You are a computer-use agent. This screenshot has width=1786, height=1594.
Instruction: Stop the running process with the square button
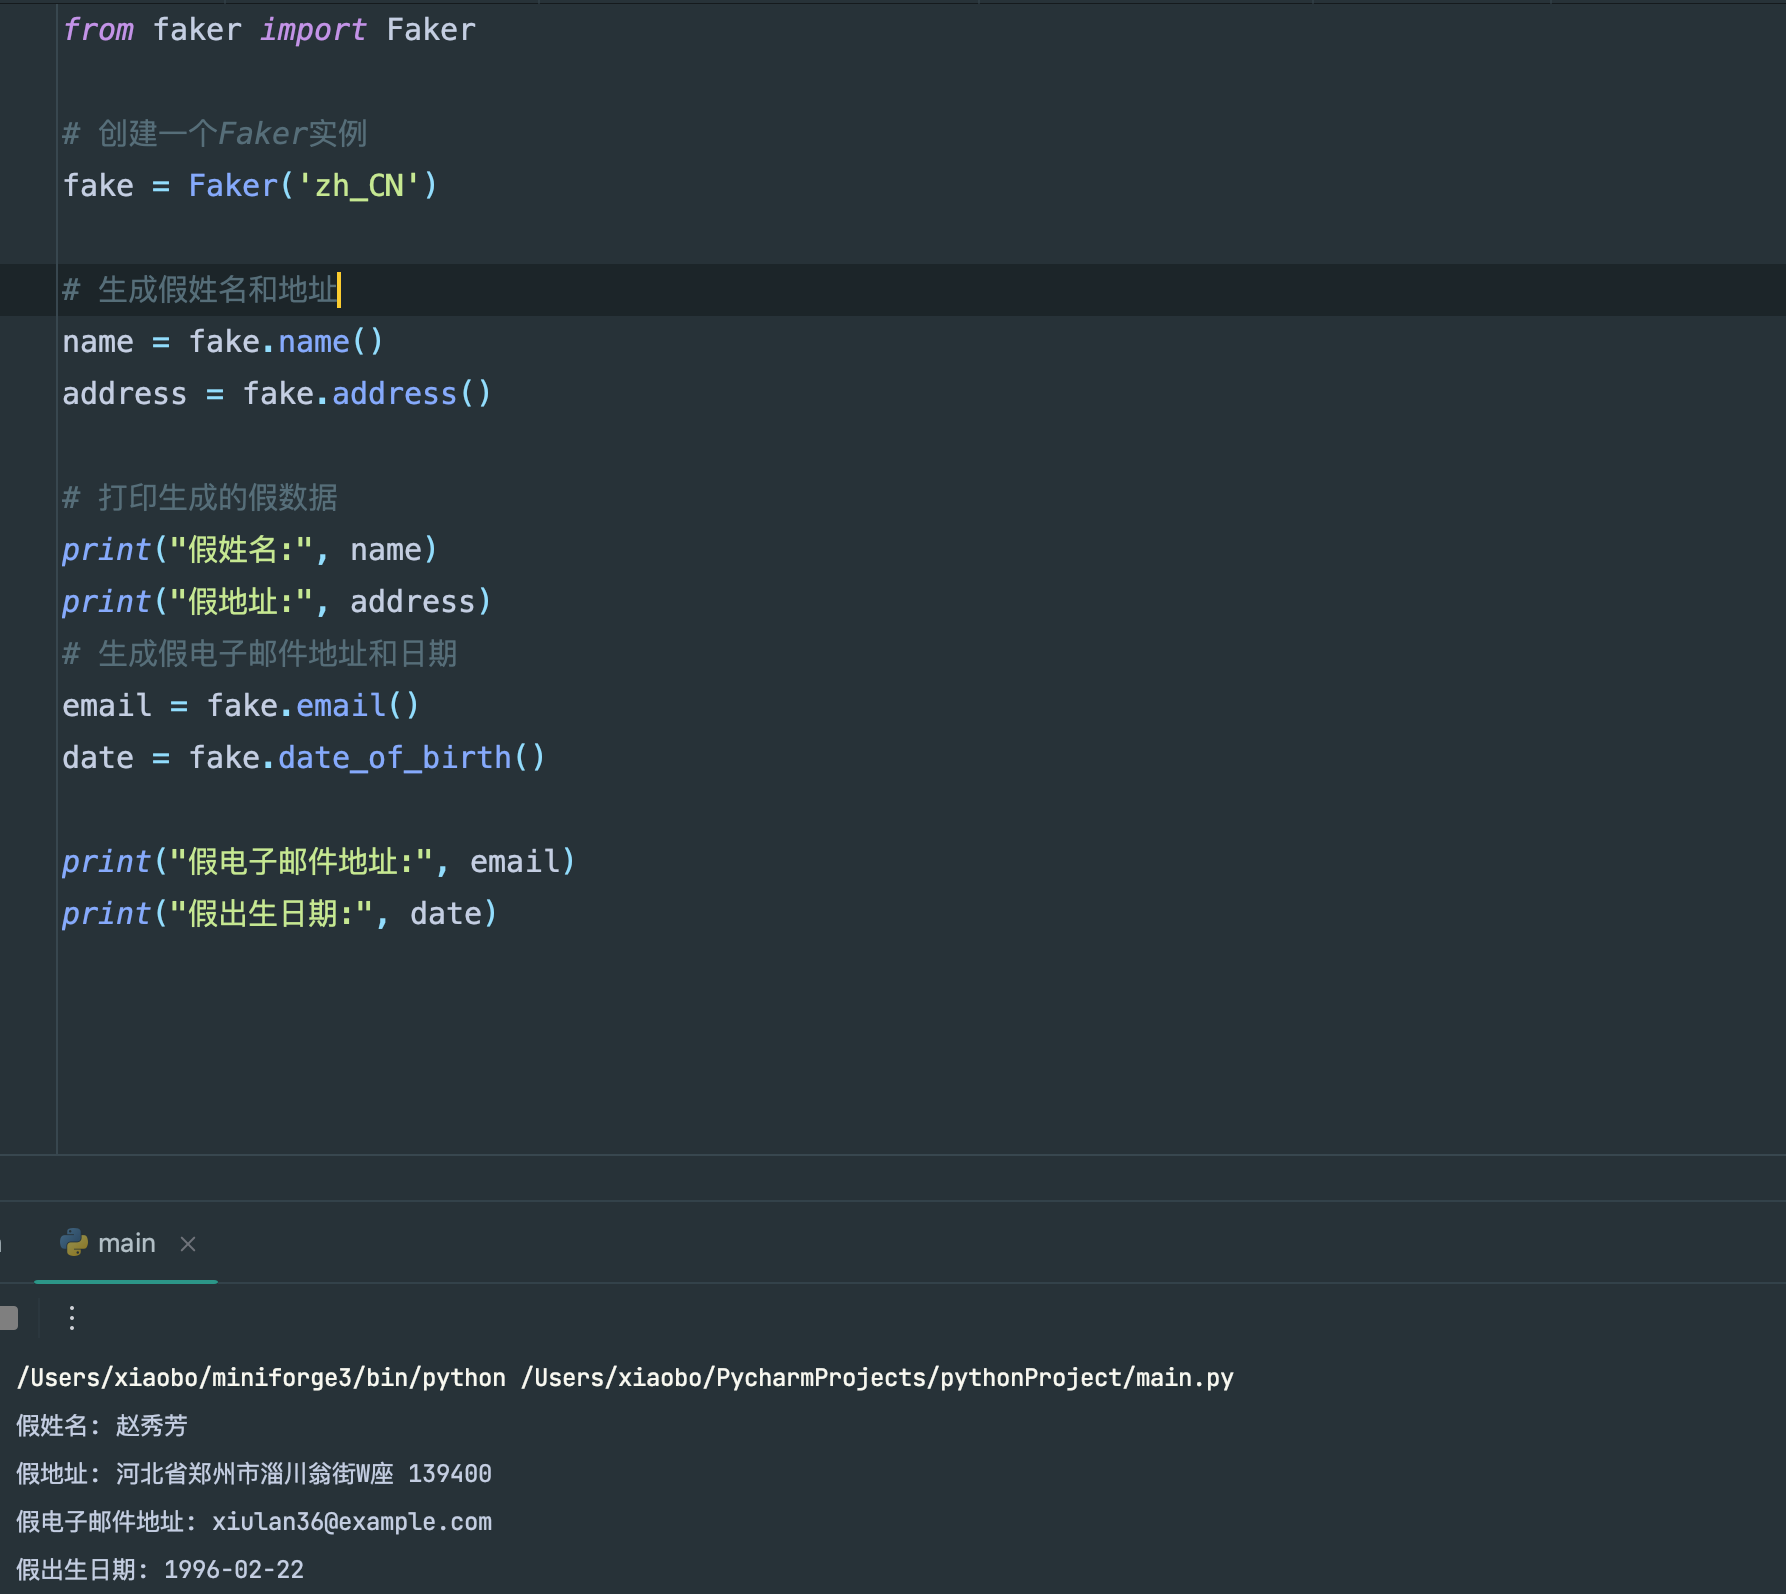(x=8, y=1318)
